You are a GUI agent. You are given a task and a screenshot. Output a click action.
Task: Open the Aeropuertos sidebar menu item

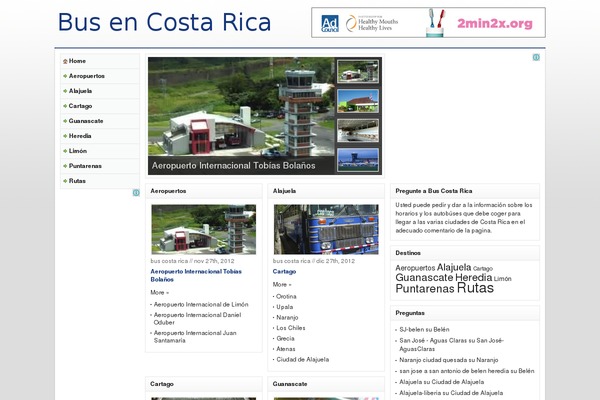(x=100, y=76)
